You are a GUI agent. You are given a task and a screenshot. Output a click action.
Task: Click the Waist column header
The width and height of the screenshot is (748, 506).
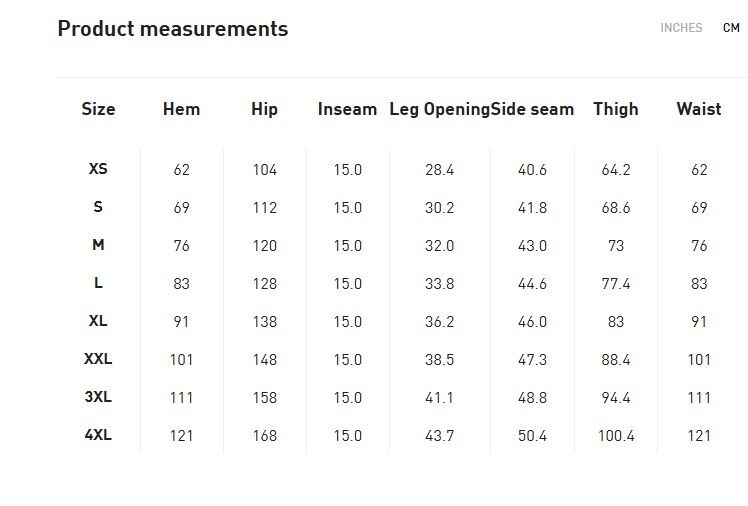pos(698,110)
